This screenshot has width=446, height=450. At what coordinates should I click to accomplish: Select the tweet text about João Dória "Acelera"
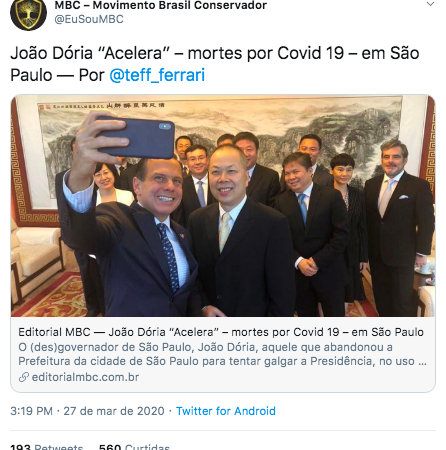(x=215, y=64)
